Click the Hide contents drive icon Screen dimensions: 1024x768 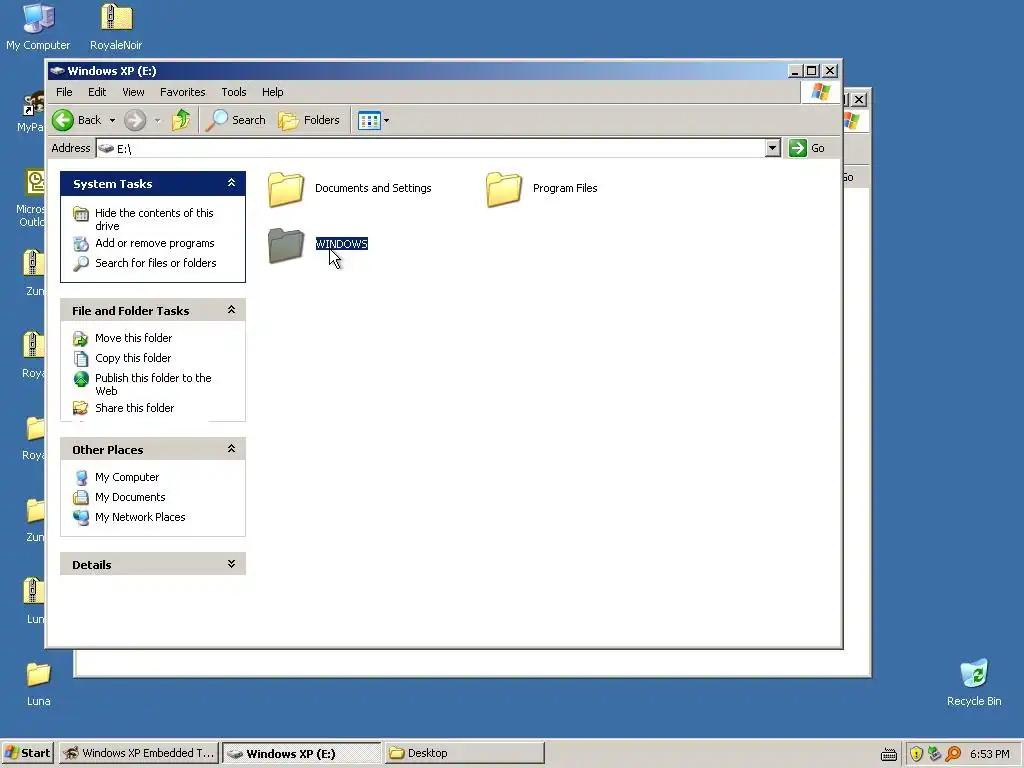click(x=81, y=214)
